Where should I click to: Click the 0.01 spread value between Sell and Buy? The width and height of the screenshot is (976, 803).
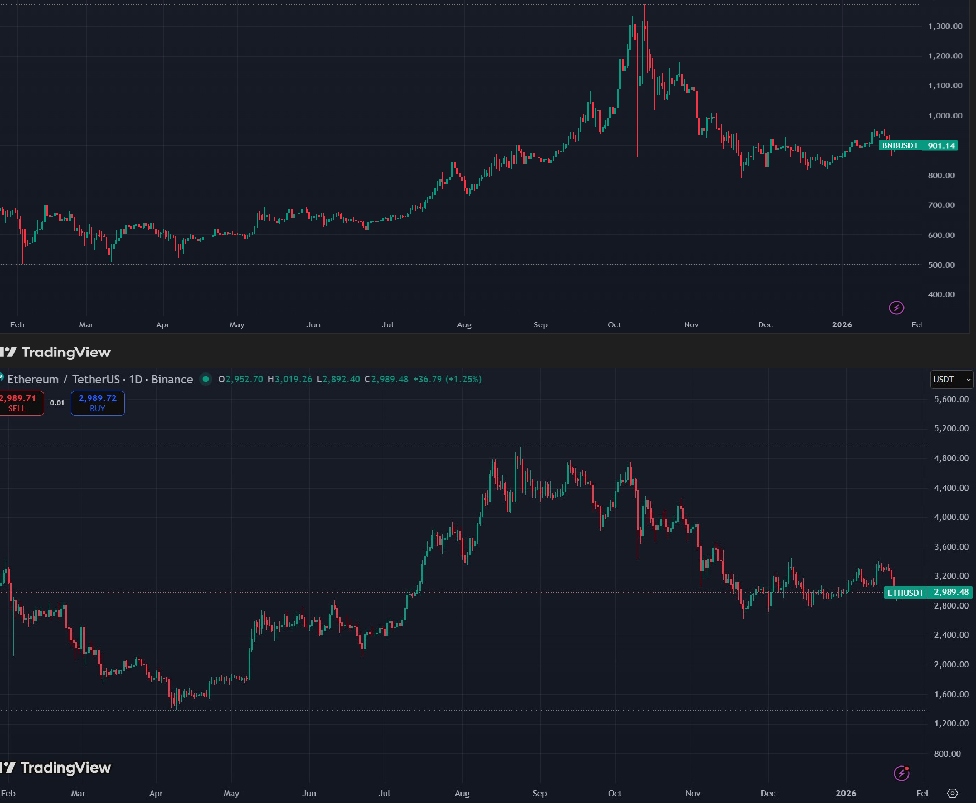(58, 402)
